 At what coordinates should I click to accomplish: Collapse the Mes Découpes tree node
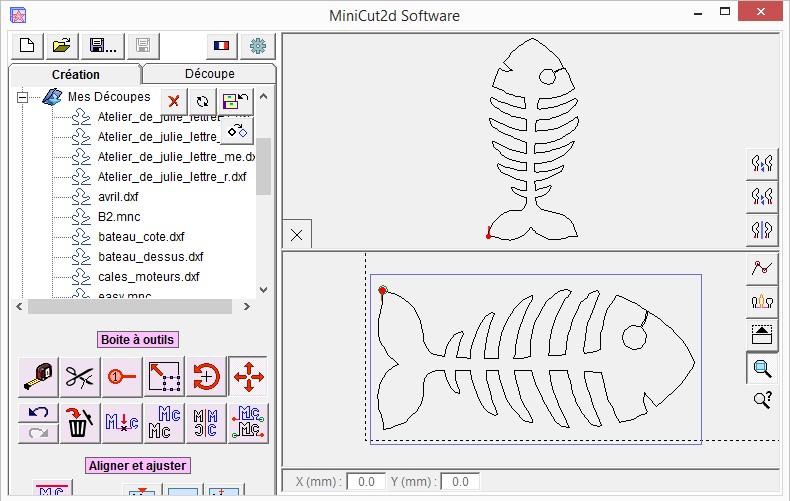(22, 97)
